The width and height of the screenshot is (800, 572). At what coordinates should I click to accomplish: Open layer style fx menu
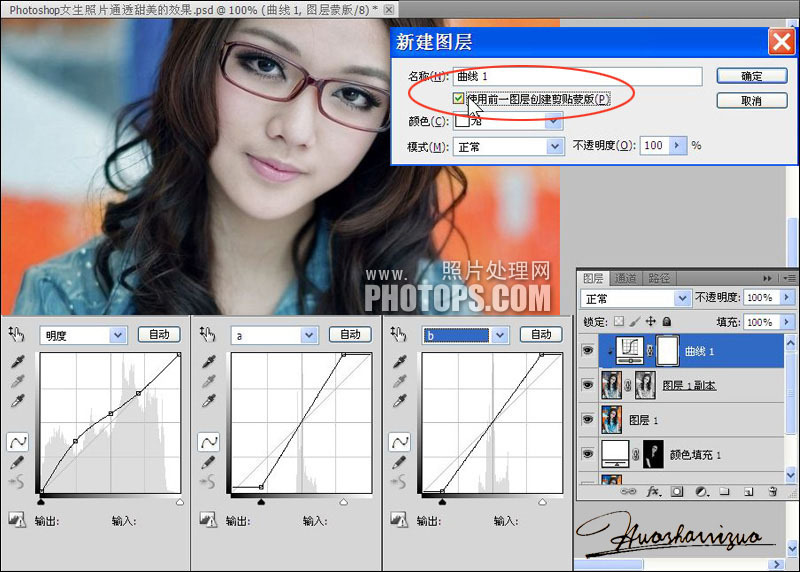tap(653, 491)
